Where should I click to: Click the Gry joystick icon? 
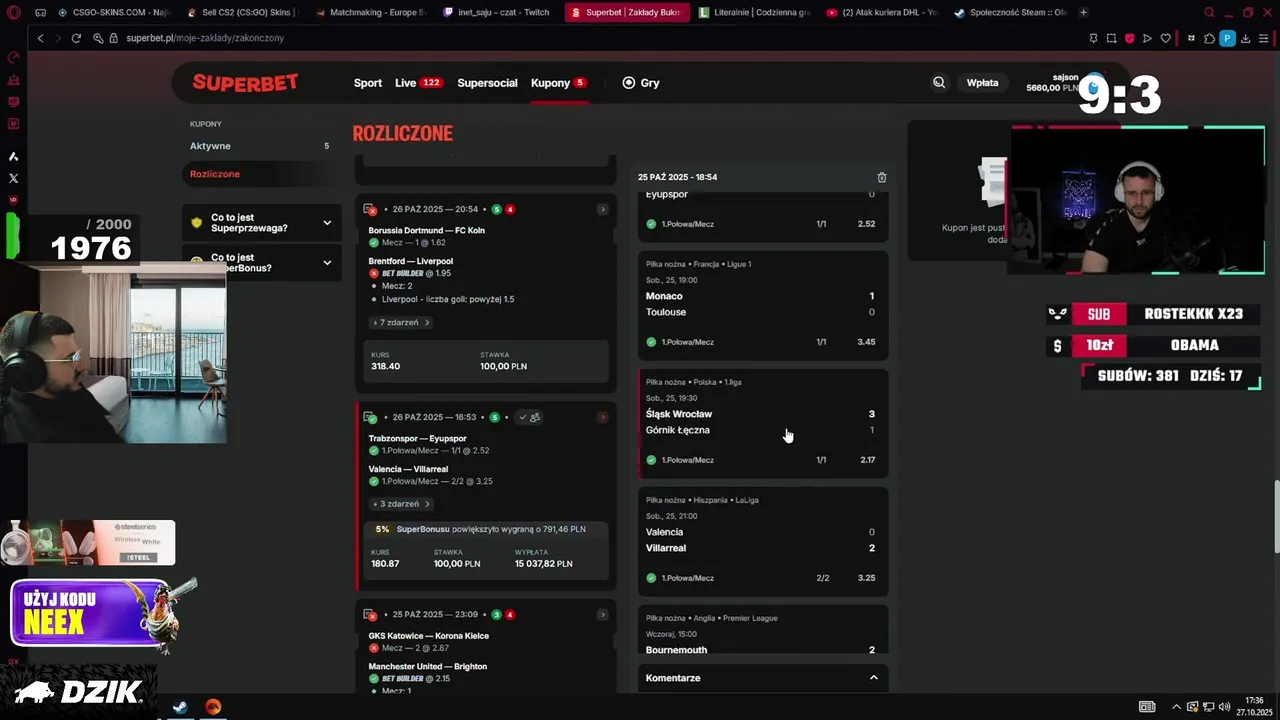coord(629,83)
